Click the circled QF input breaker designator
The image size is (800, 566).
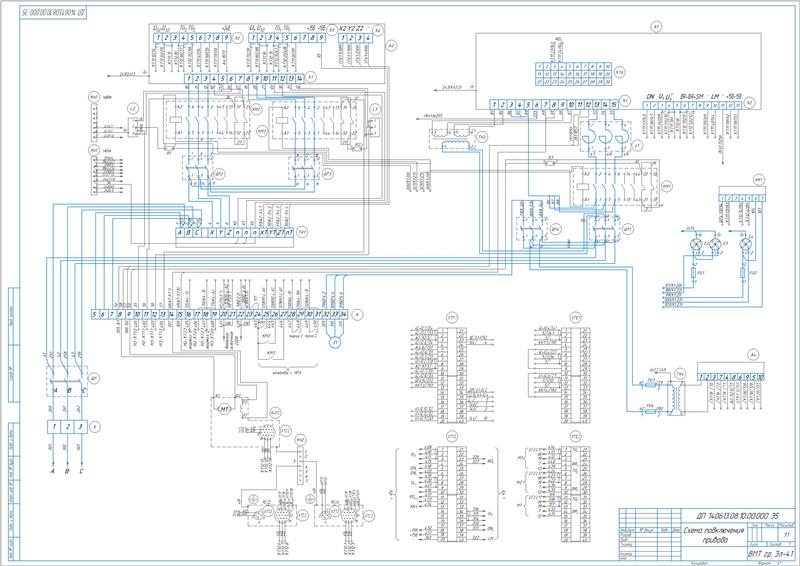click(93, 379)
